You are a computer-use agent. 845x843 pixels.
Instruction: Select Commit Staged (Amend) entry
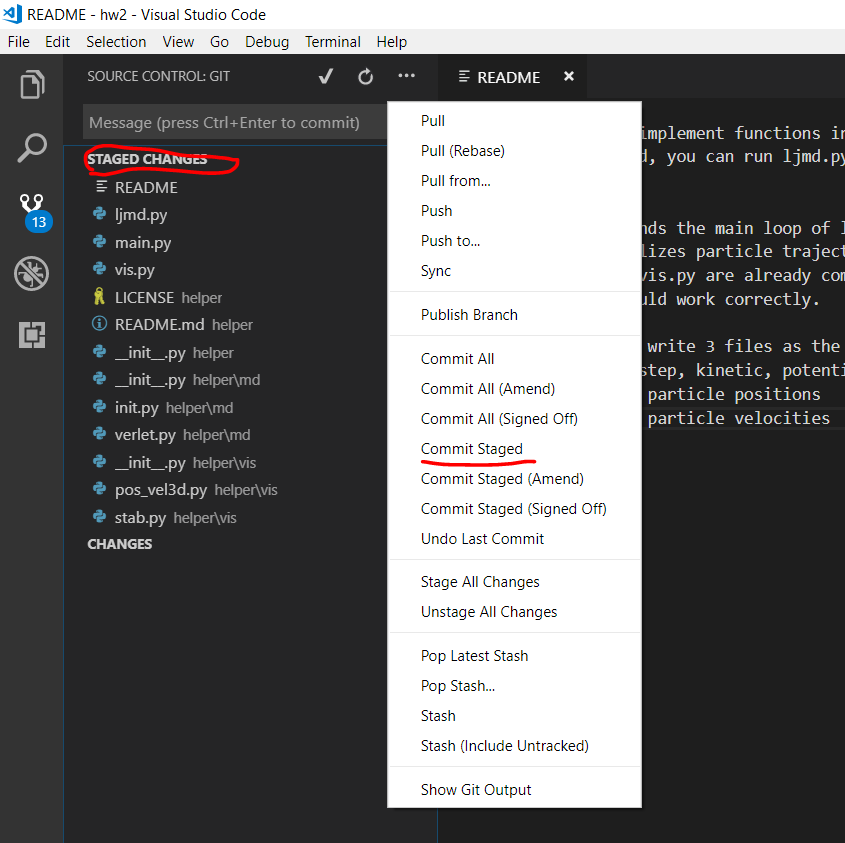(x=514, y=479)
